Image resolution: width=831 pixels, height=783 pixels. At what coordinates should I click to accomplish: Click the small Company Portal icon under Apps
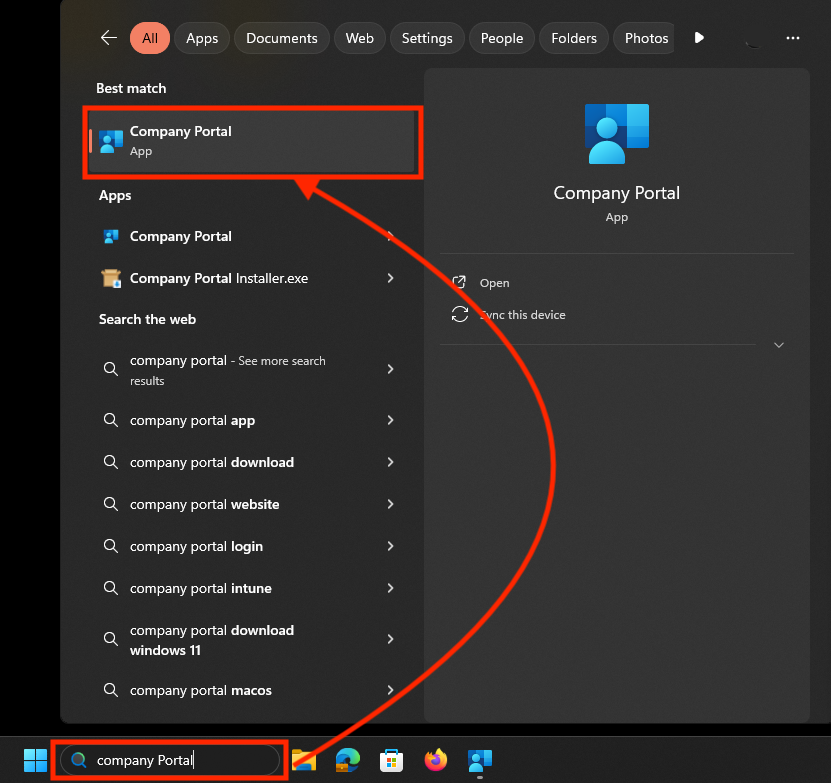coord(111,236)
